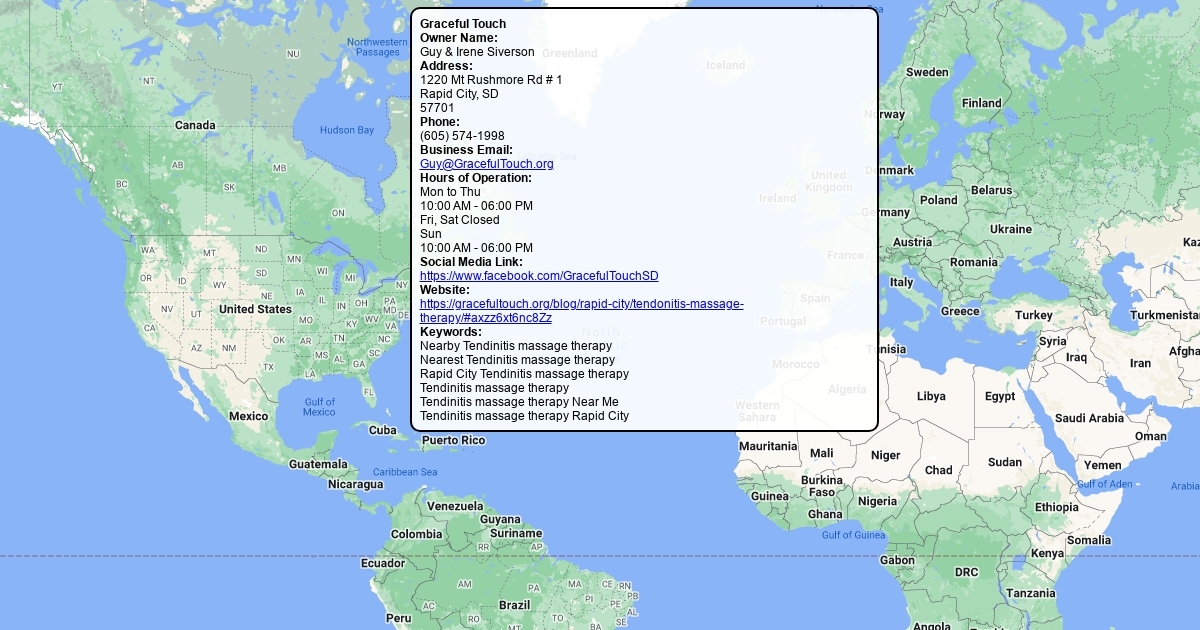Viewport: 1200px width, 630px height.
Task: Click the Graceful Touch business title
Action: (x=463, y=24)
